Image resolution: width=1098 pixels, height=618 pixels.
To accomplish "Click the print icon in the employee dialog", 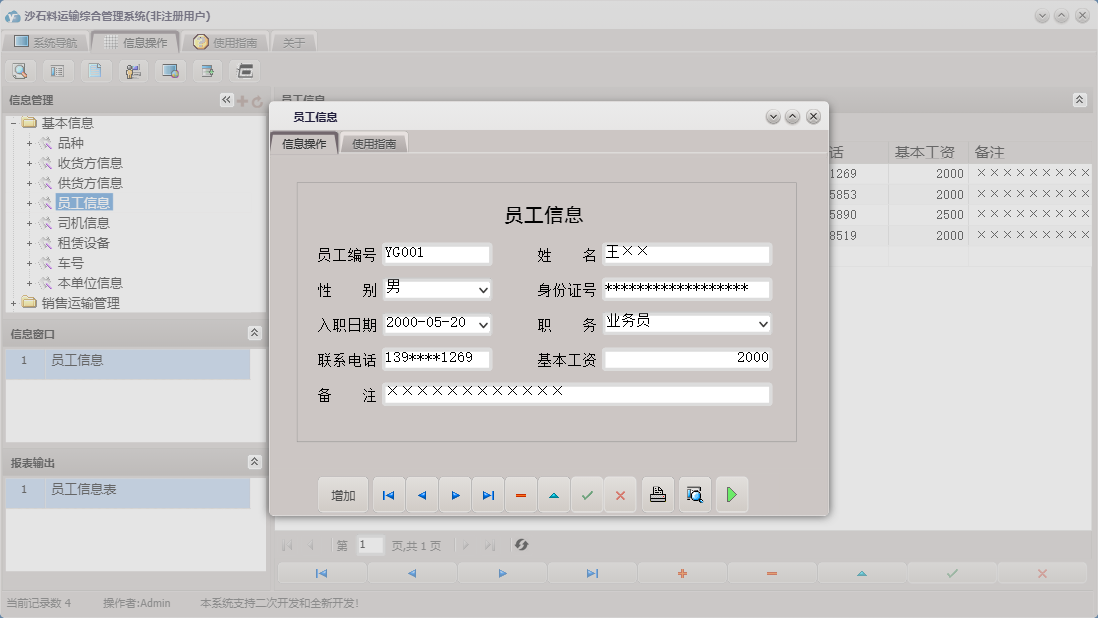I will (657, 494).
